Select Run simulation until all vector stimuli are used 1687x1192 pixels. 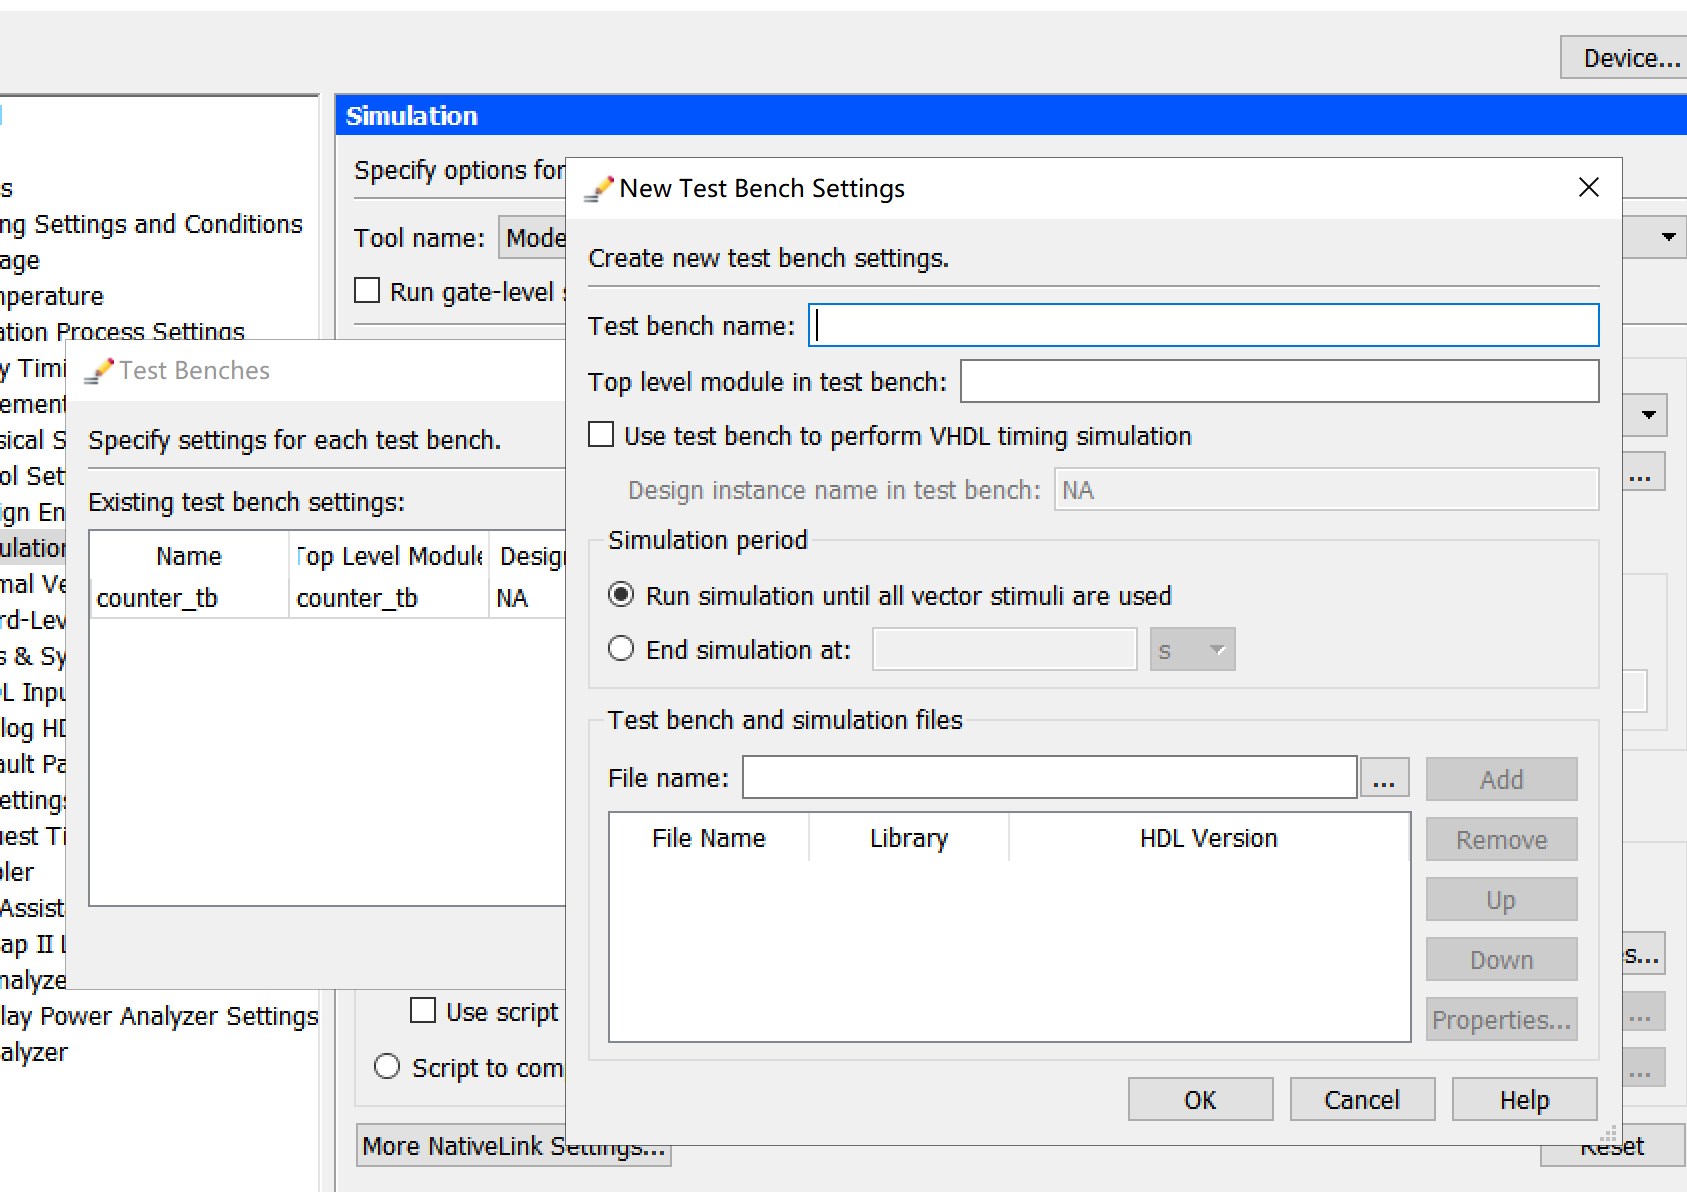click(x=621, y=595)
